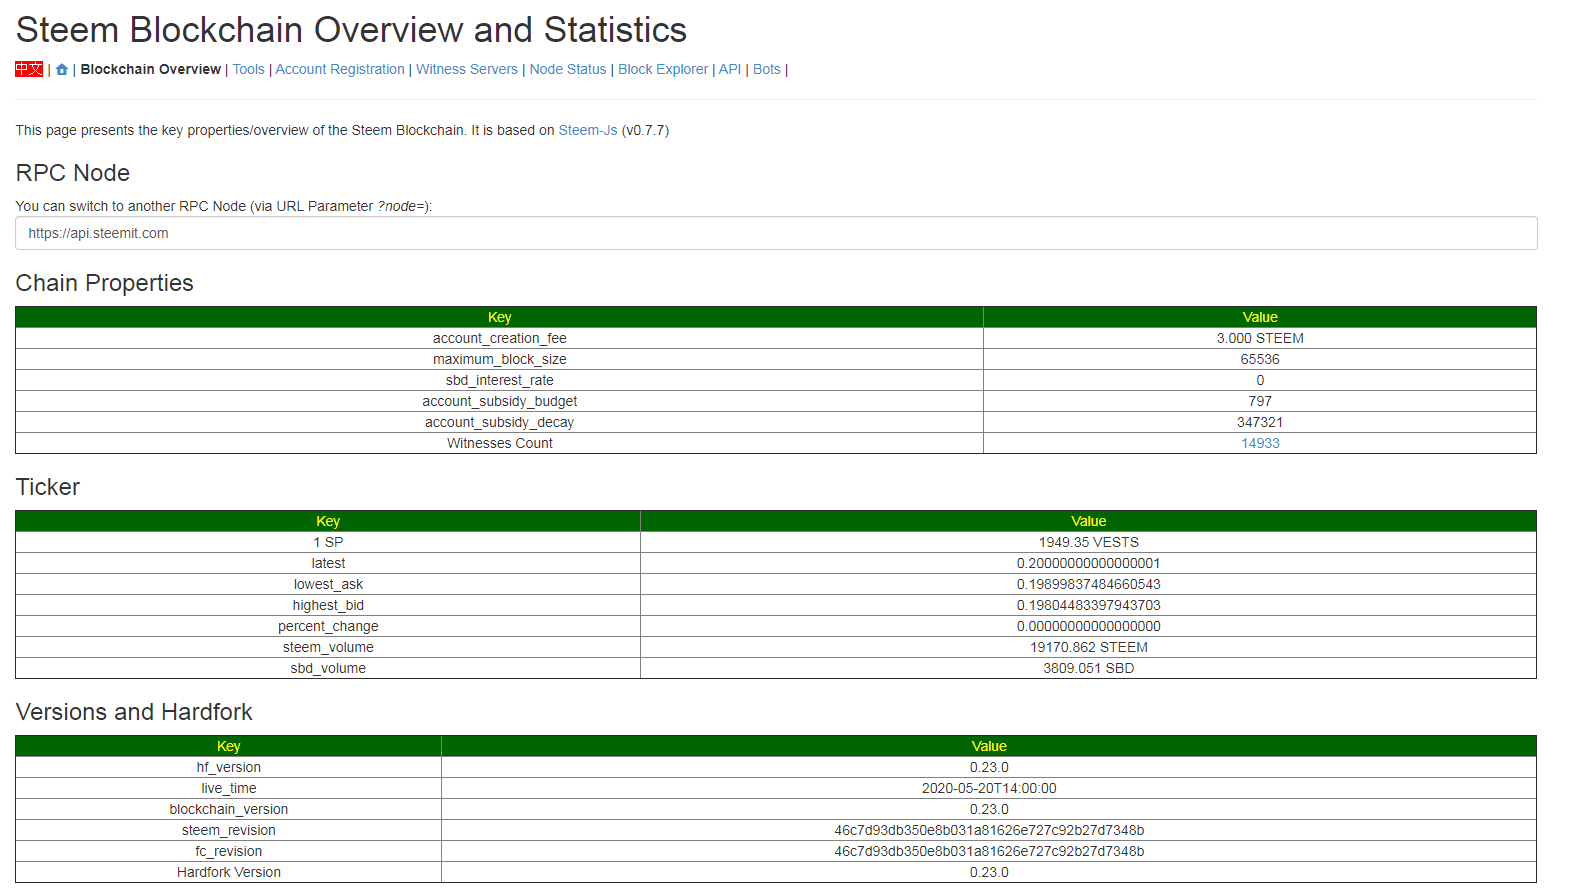
Task: Select the value 0.19899837484660543
Action: tap(1089, 584)
